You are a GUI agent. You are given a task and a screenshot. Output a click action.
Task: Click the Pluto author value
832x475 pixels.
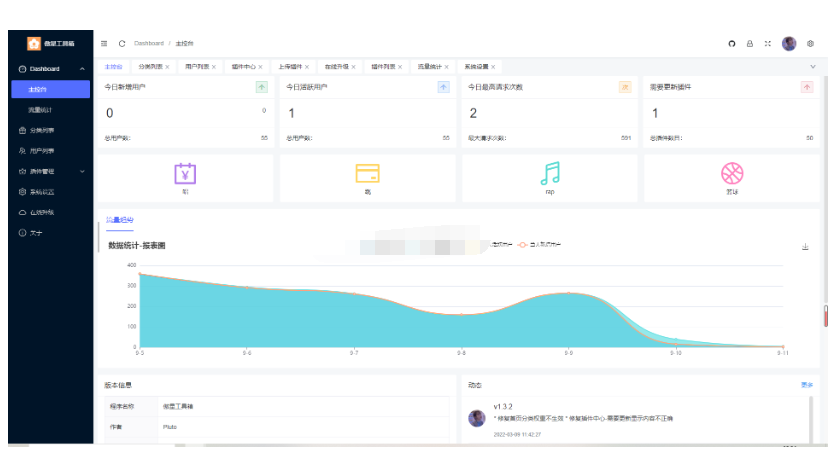170,427
